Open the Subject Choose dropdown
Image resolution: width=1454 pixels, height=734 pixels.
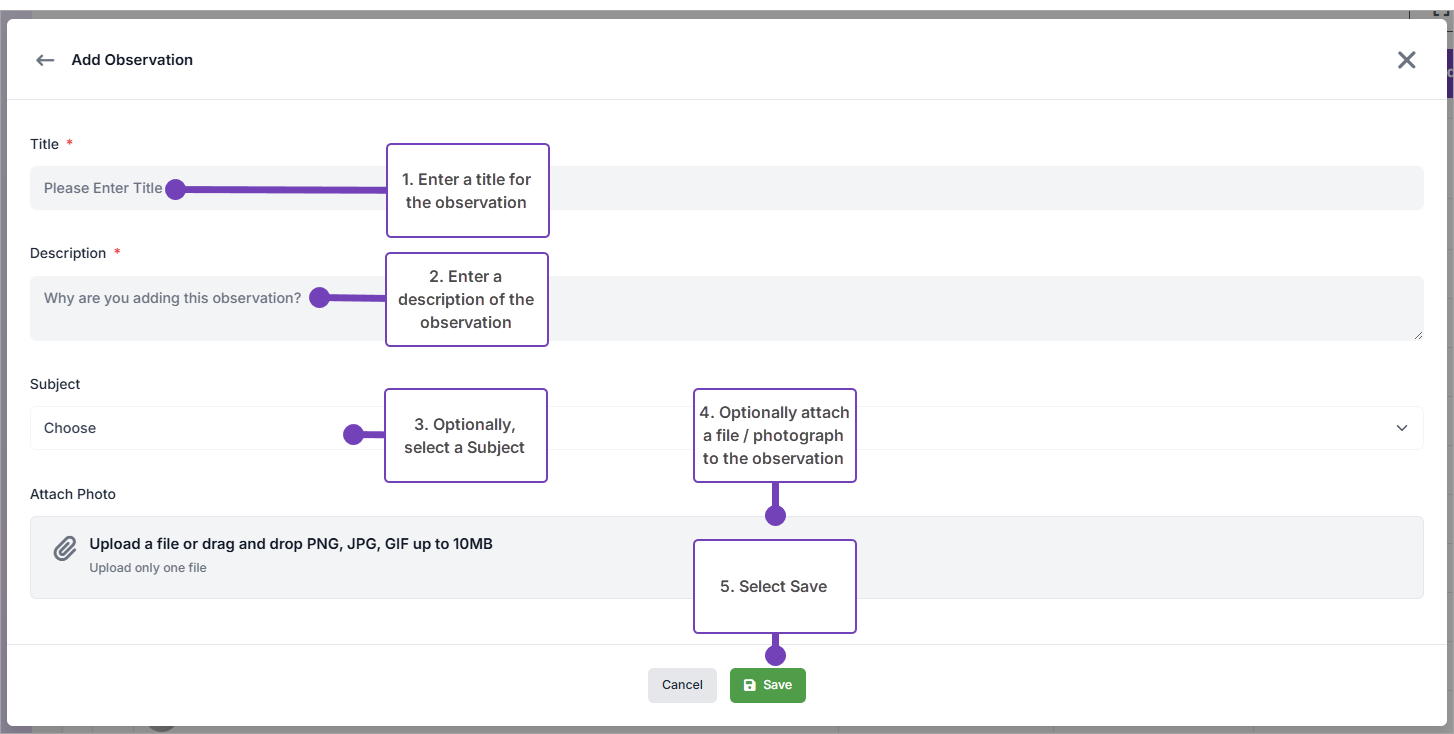[x=200, y=428]
